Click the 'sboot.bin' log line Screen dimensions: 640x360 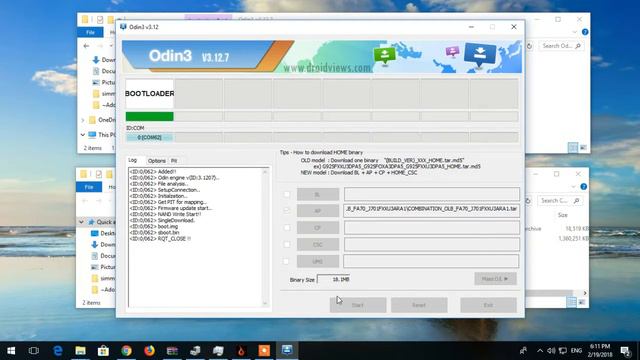point(154,233)
